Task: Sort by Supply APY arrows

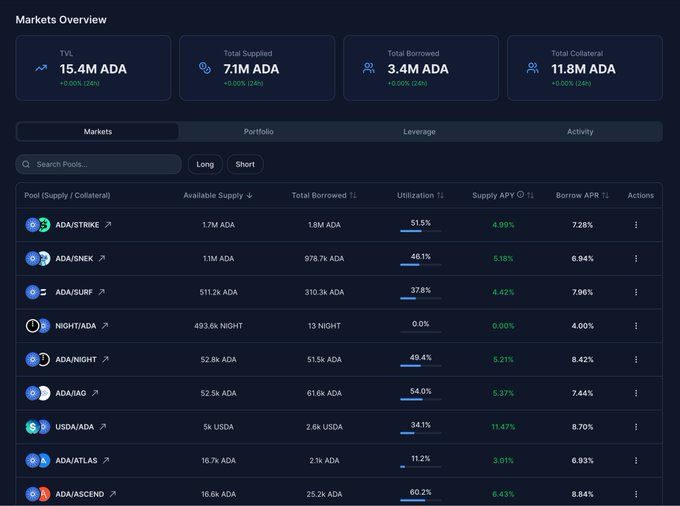Action: tap(530, 196)
